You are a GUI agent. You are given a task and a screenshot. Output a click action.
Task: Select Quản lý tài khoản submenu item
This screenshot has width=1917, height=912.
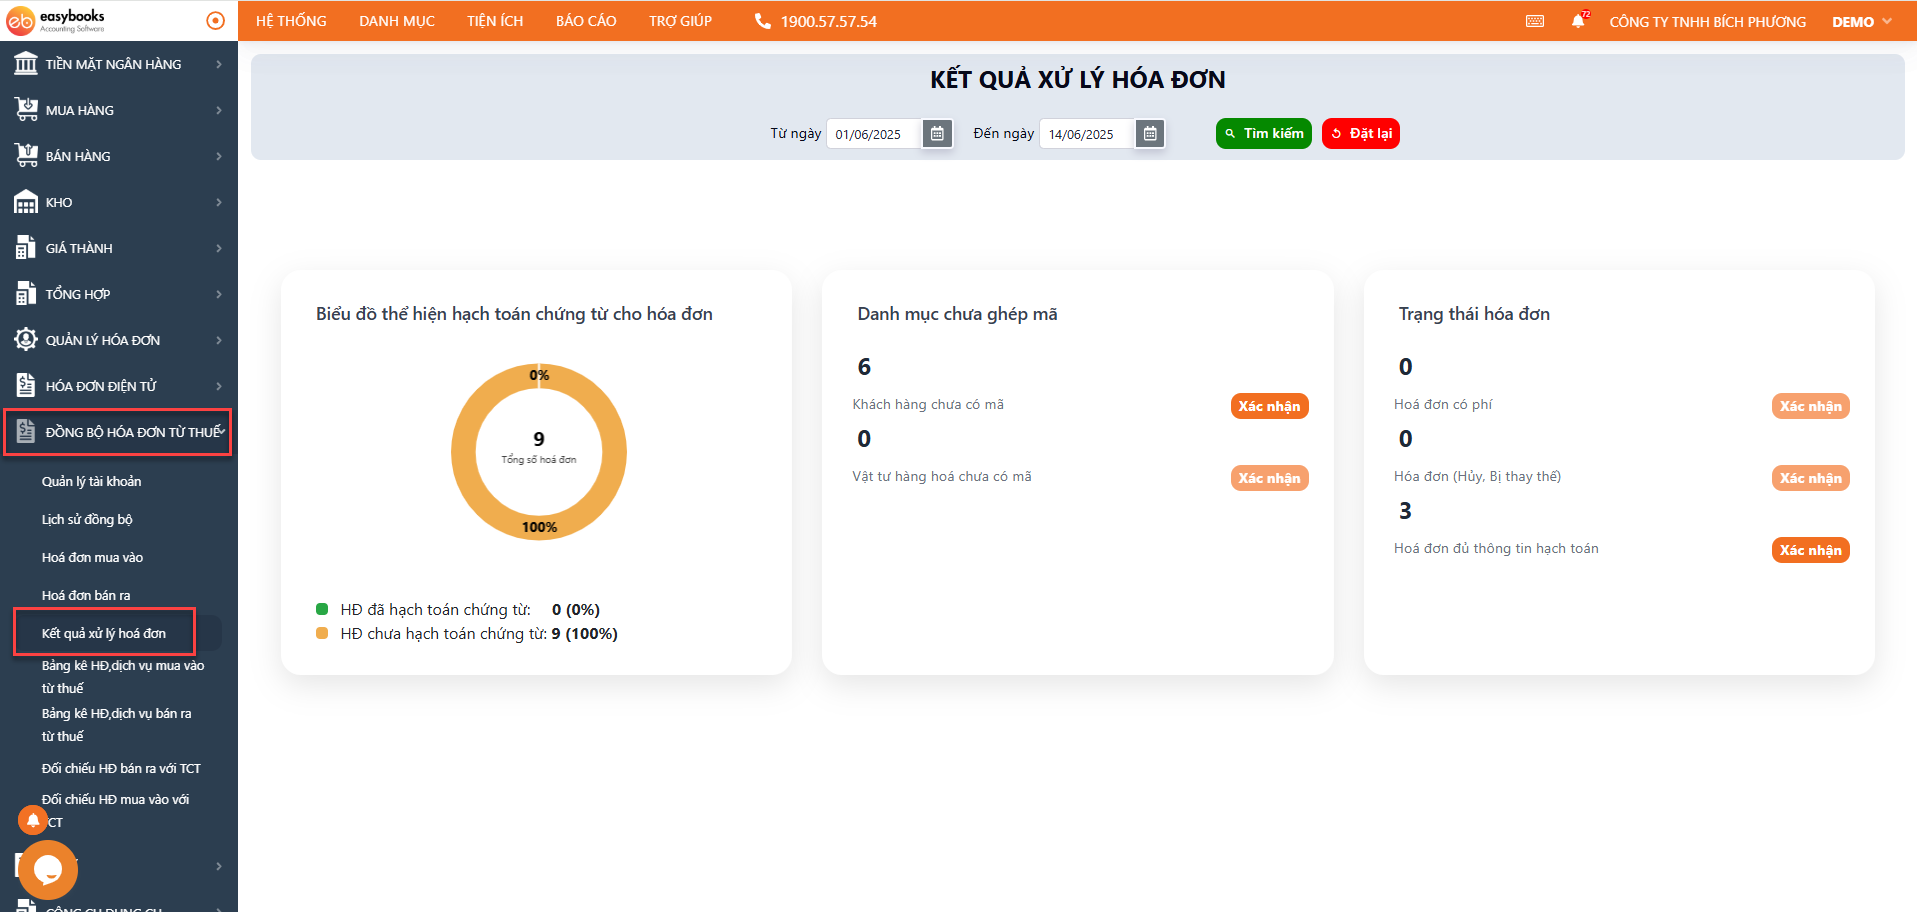[91, 481]
